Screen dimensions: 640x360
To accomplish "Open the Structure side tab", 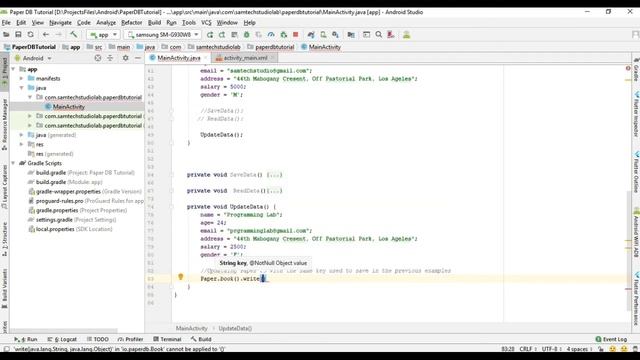I will coord(4,239).
